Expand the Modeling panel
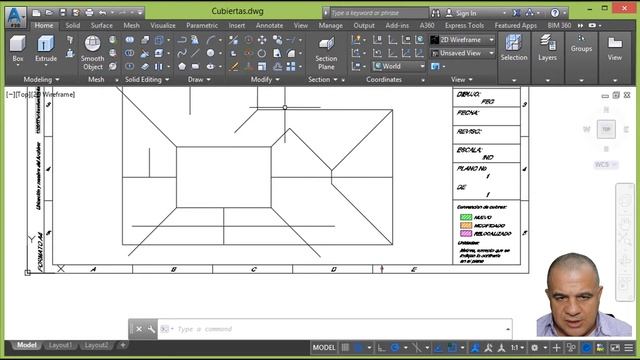 (42, 80)
